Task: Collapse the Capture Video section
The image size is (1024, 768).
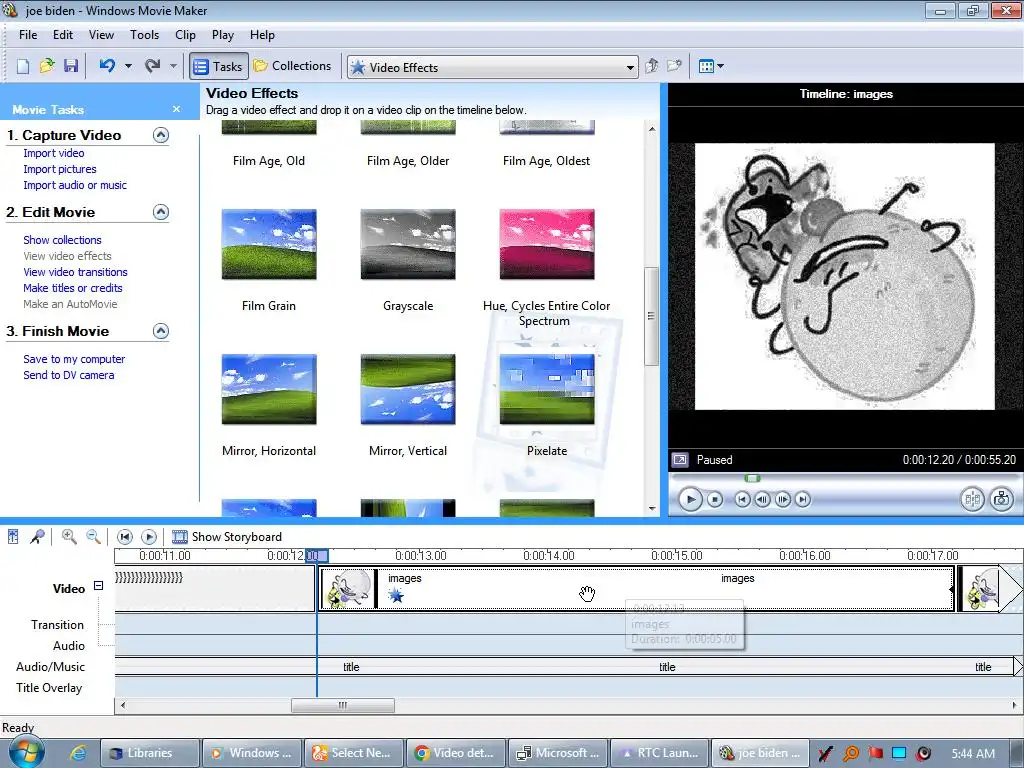Action: click(161, 135)
